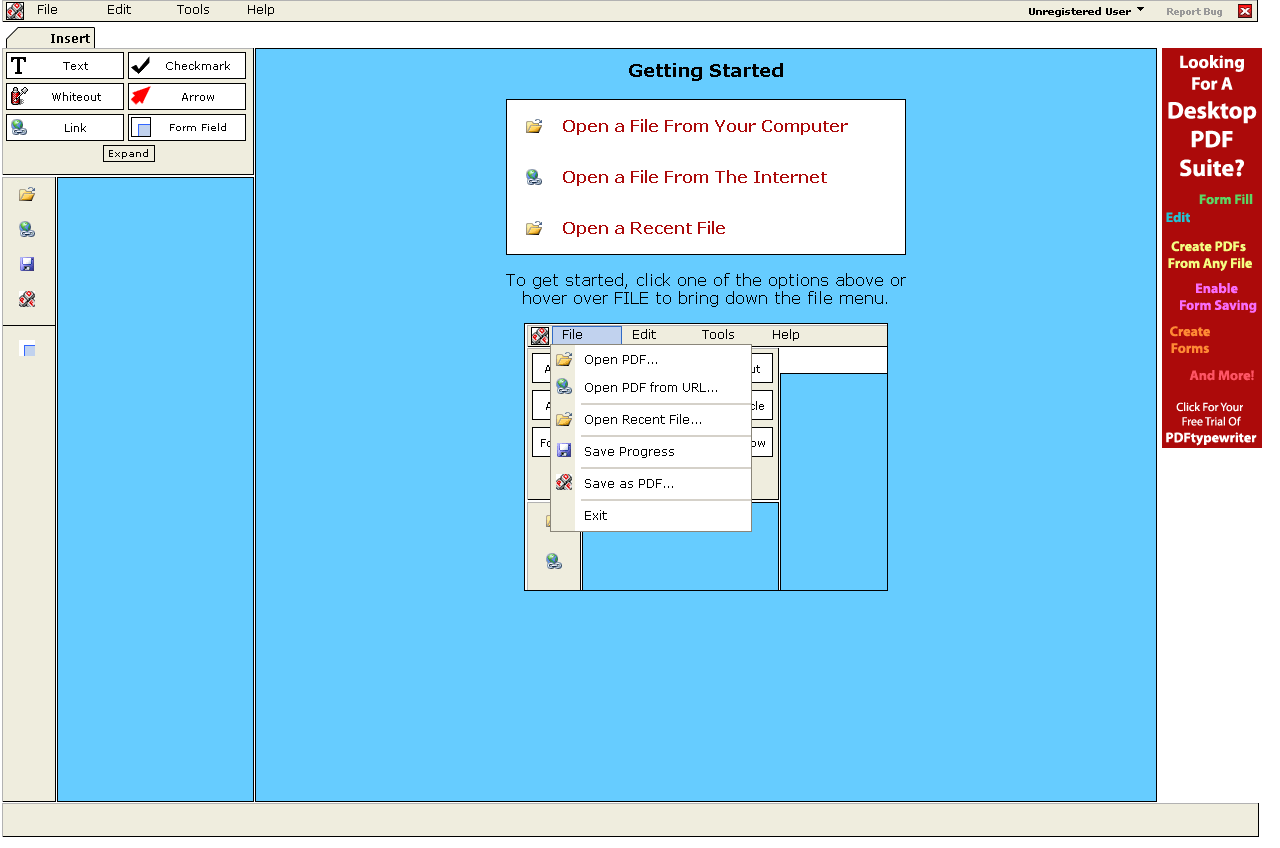Image resolution: width=1280 pixels, height=848 pixels.
Task: Close the application with the red X
Action: tap(1245, 11)
